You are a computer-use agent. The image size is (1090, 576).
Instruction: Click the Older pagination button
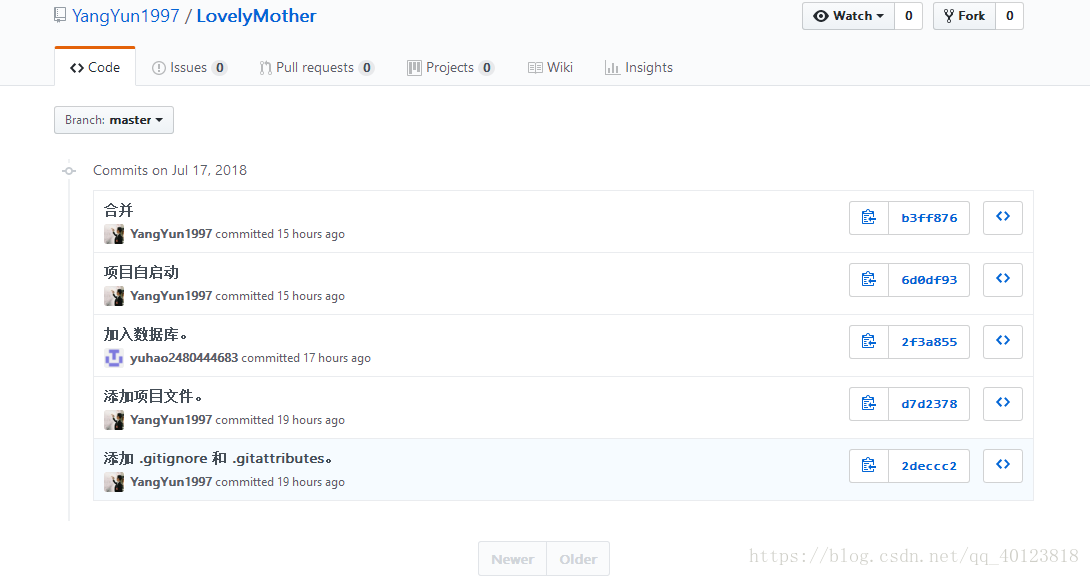click(x=578, y=559)
